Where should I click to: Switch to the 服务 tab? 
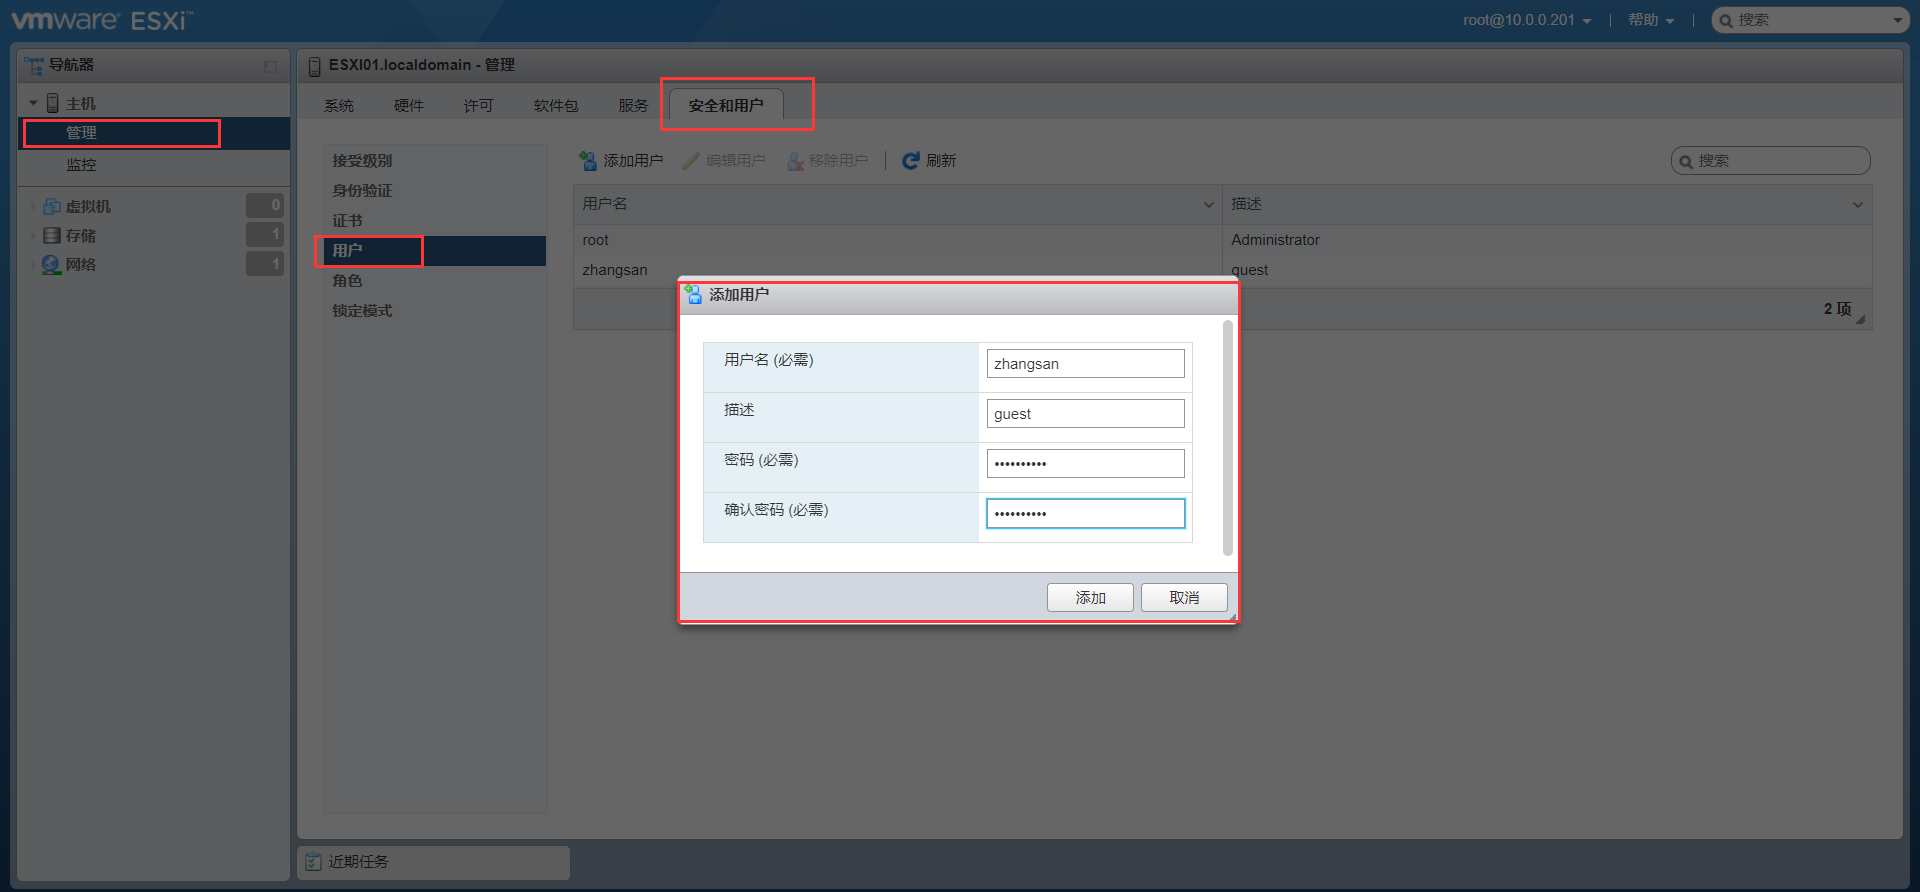(633, 105)
